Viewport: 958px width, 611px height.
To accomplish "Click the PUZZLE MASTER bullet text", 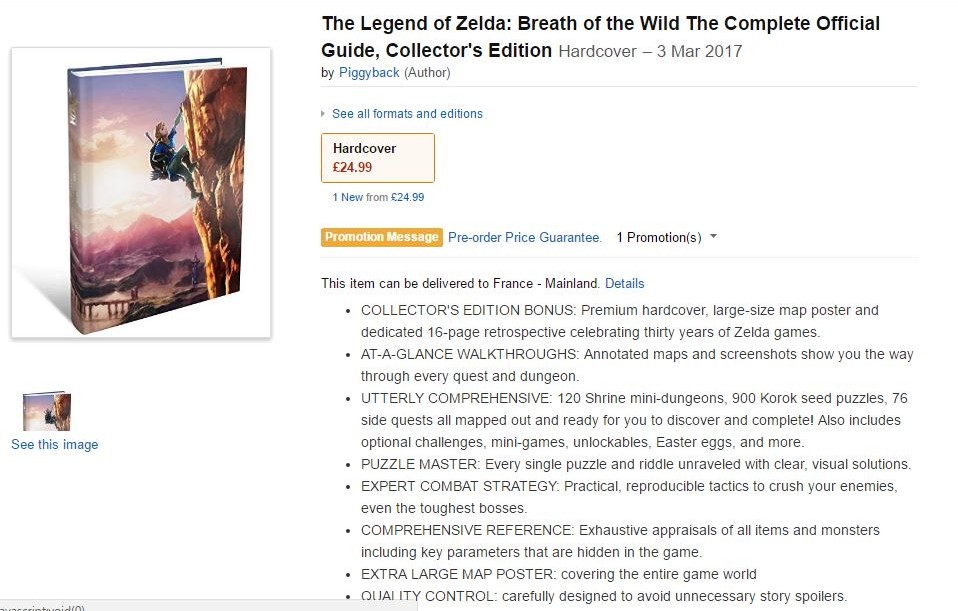I will pos(635,464).
